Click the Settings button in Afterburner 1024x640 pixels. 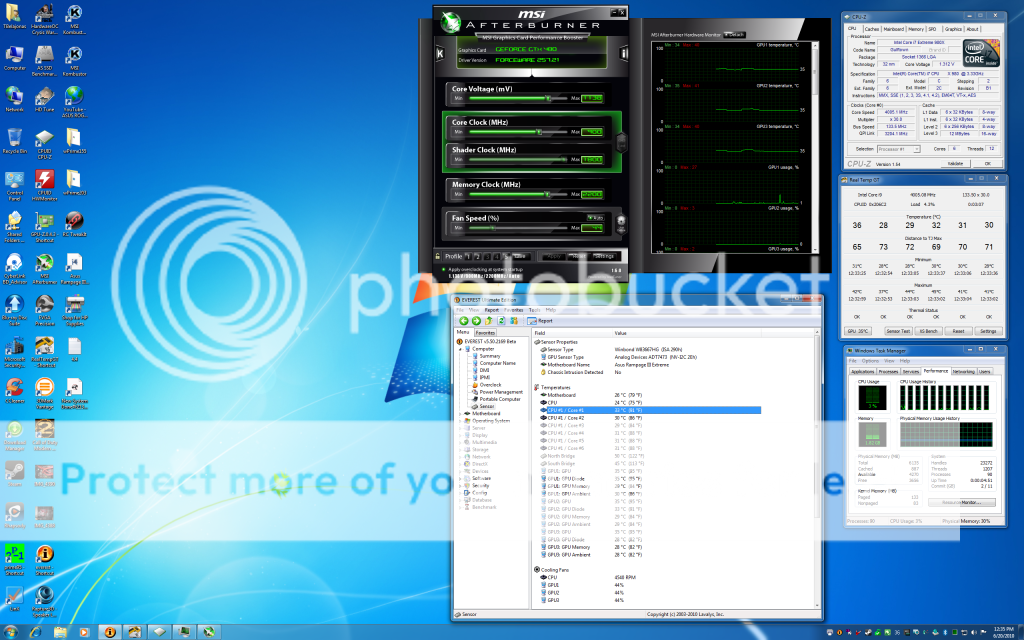pyautogui.click(x=604, y=256)
